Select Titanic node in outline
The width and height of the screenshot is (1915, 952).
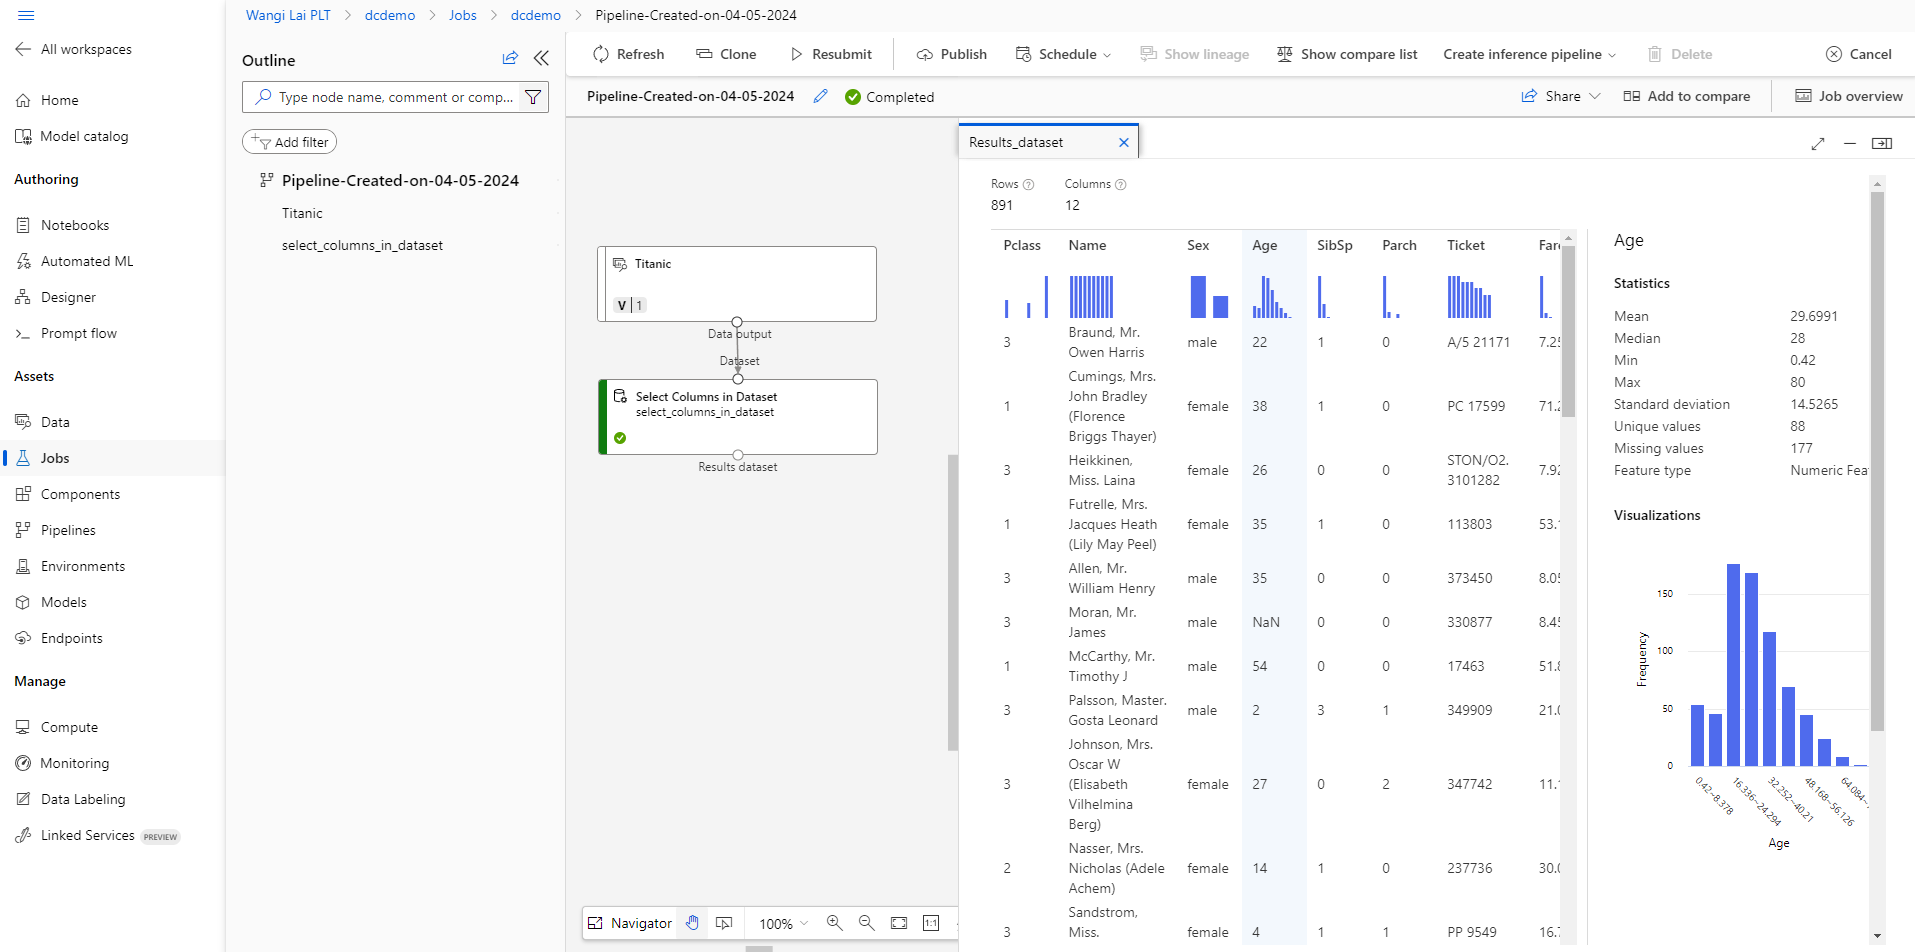[302, 213]
